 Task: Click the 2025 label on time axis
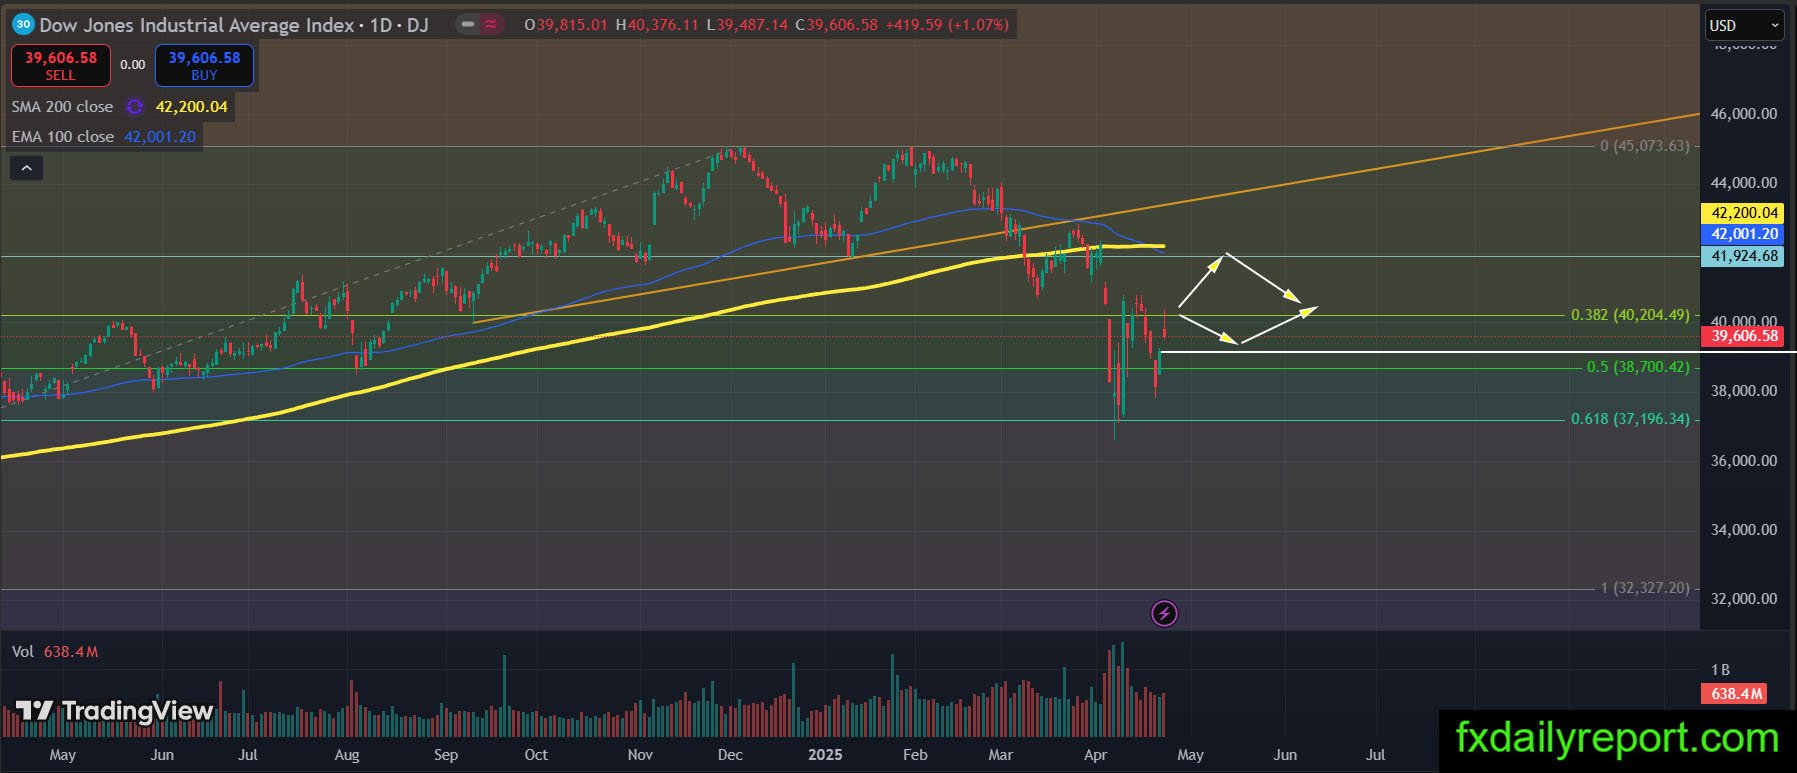tap(825, 755)
